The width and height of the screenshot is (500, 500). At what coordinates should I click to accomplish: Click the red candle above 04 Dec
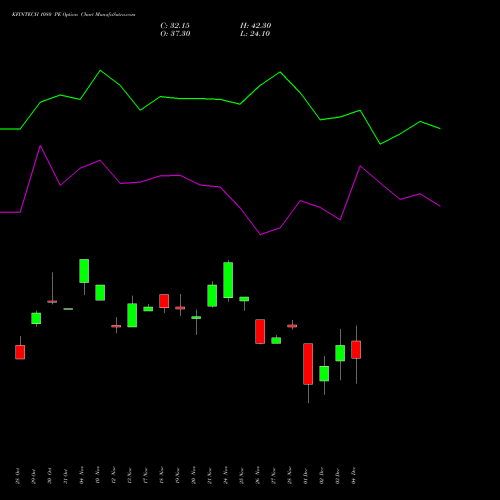(356, 350)
